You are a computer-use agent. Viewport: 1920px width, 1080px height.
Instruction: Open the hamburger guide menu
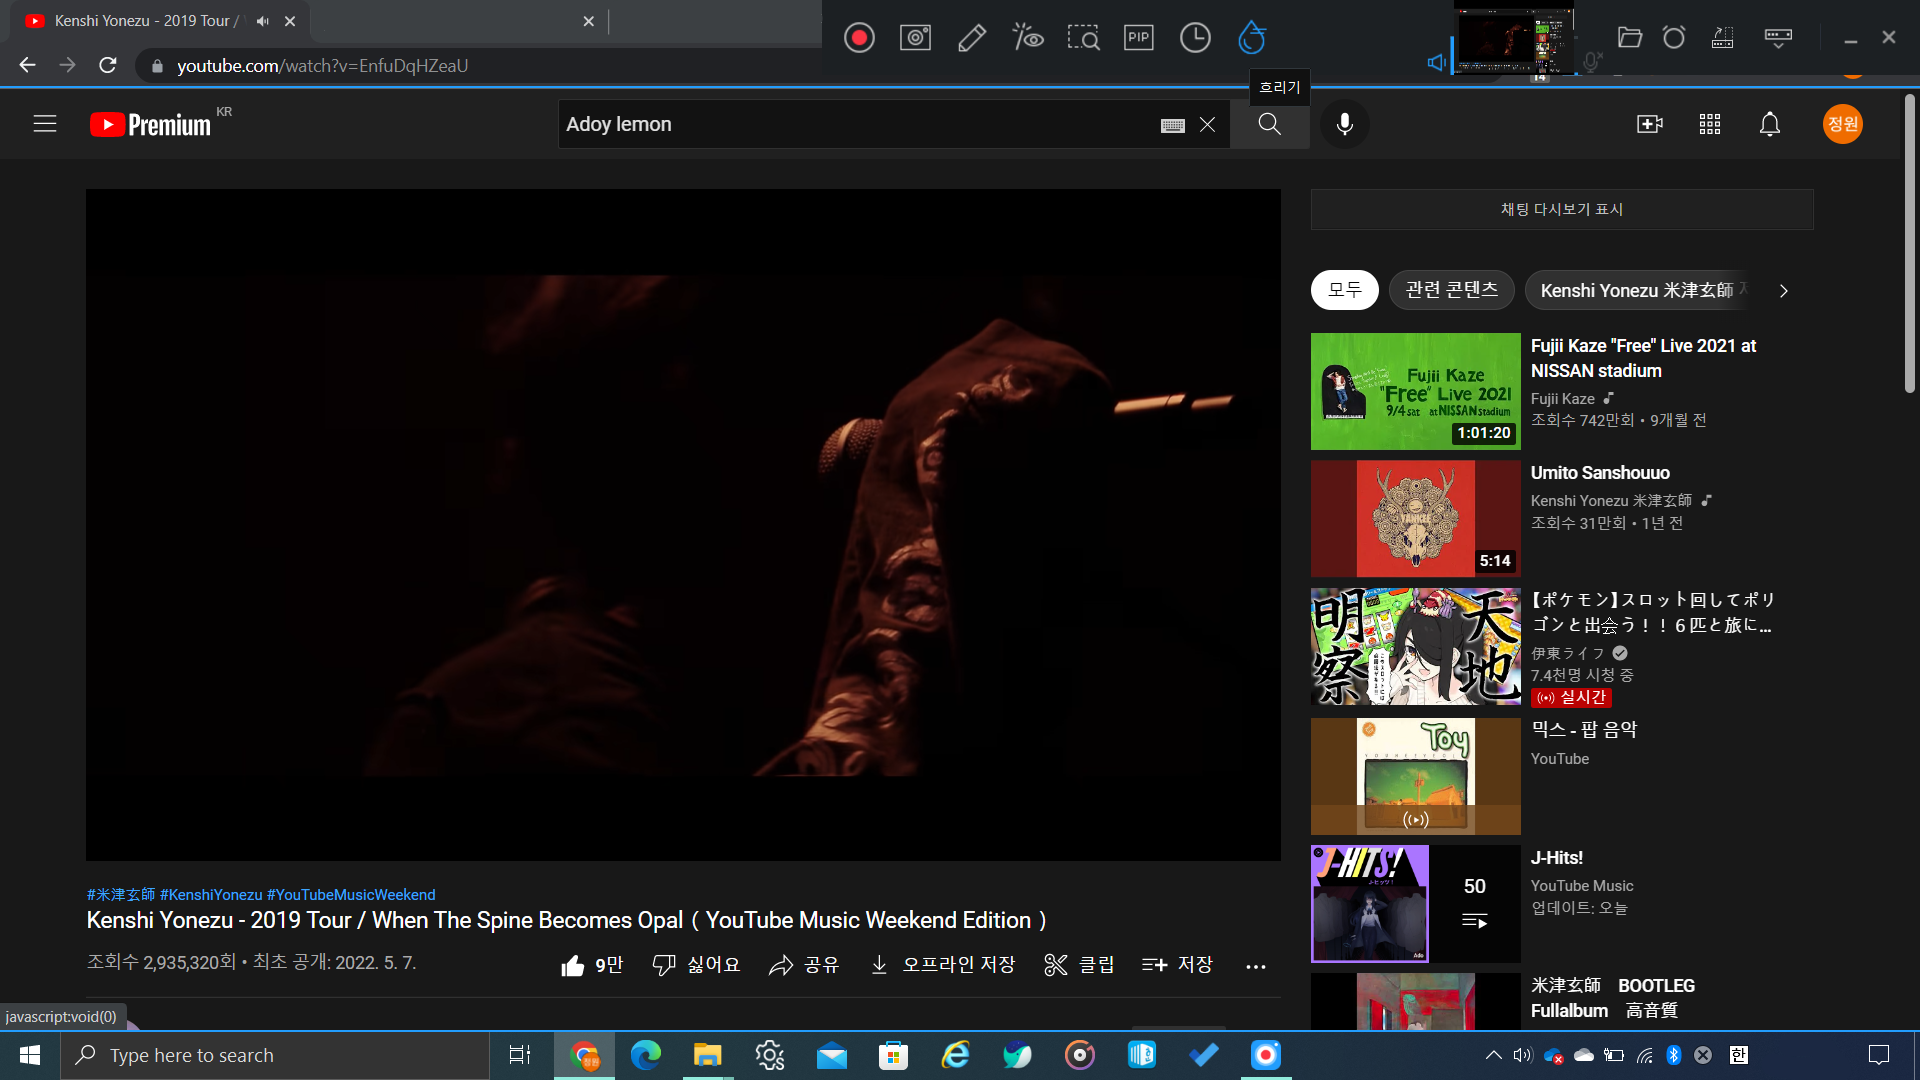(x=45, y=124)
